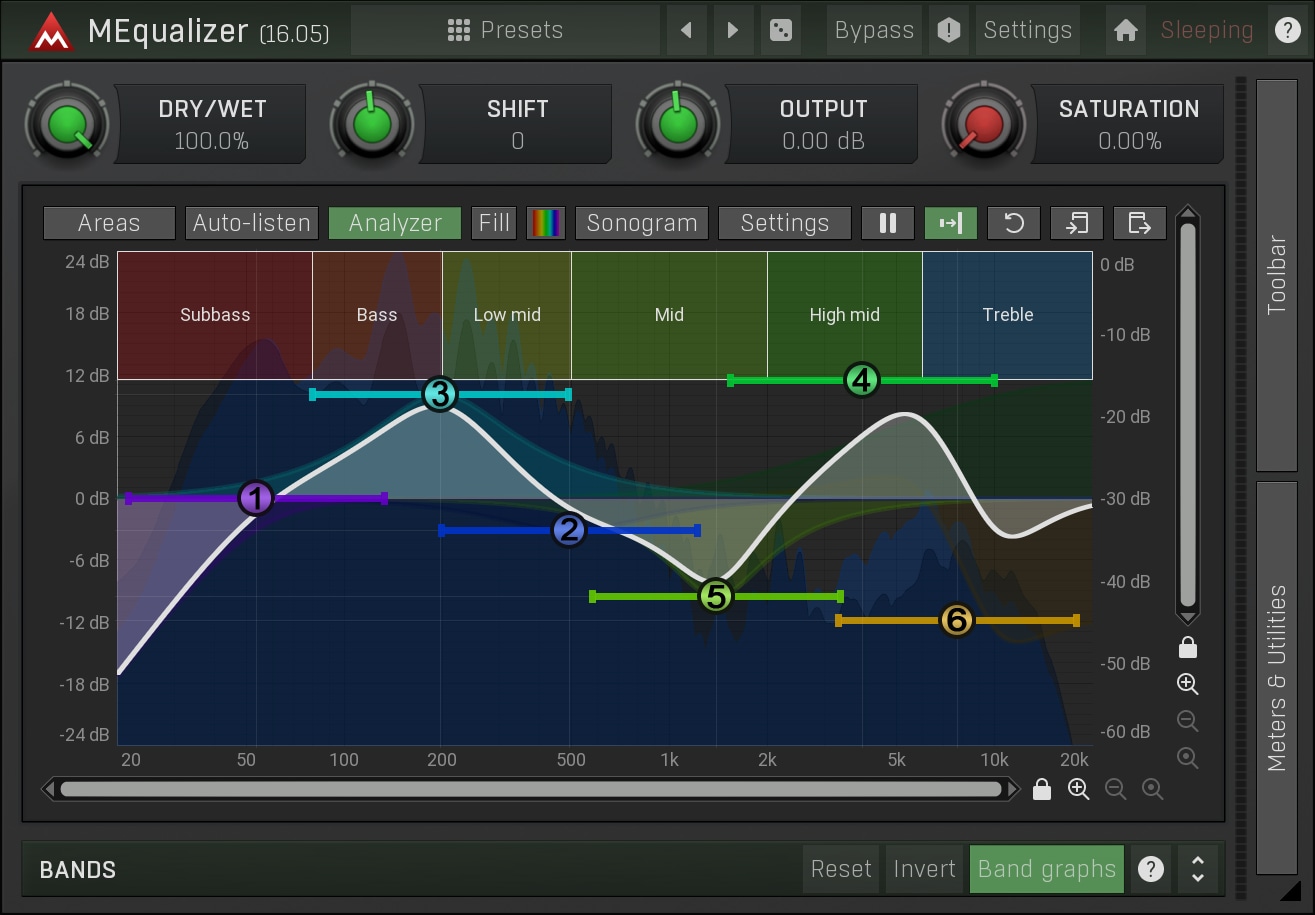This screenshot has width=1315, height=915.
Task: Open BANDS help question mark icon
Action: pyautogui.click(x=1151, y=869)
